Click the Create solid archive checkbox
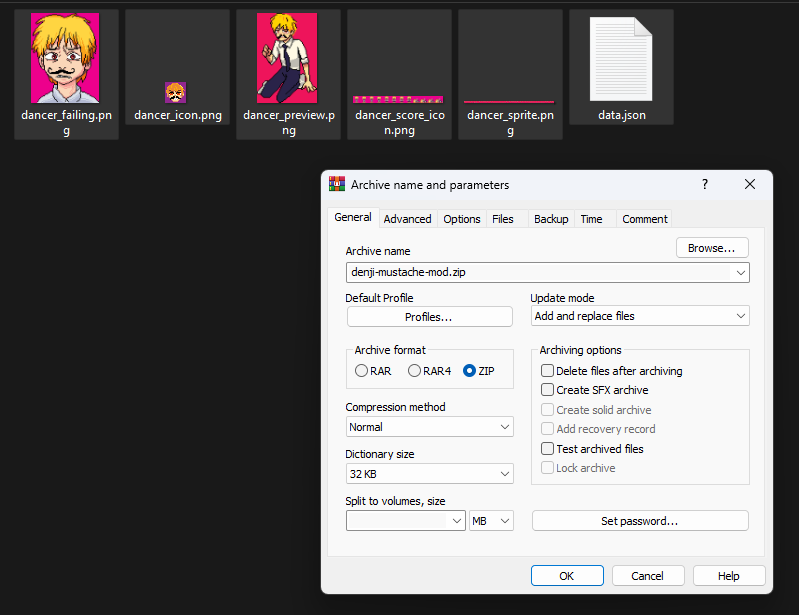Image resolution: width=799 pixels, height=615 pixels. (547, 410)
